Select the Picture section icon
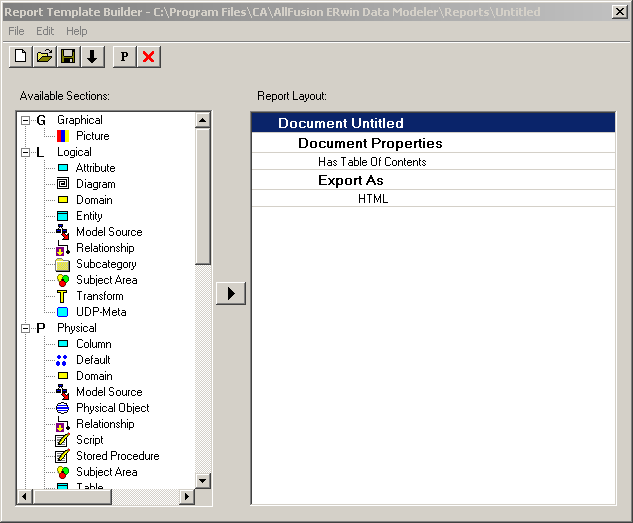This screenshot has height=523, width=633. [63, 136]
